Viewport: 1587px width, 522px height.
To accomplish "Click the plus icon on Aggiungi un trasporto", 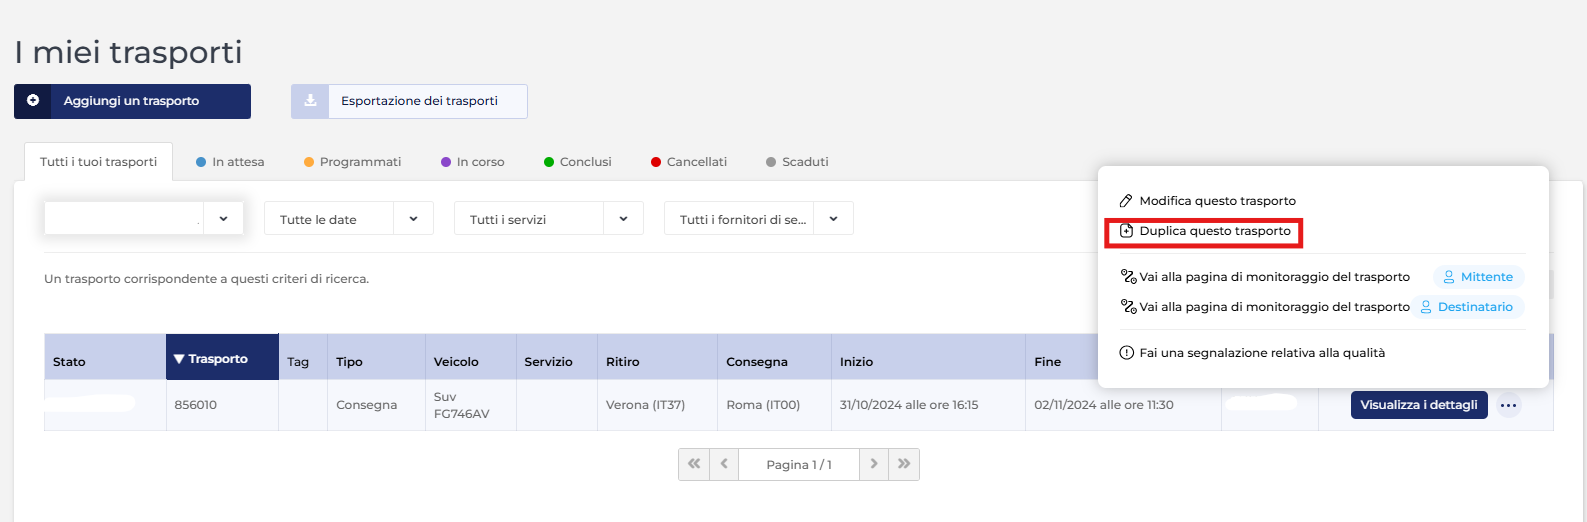I will (33, 101).
